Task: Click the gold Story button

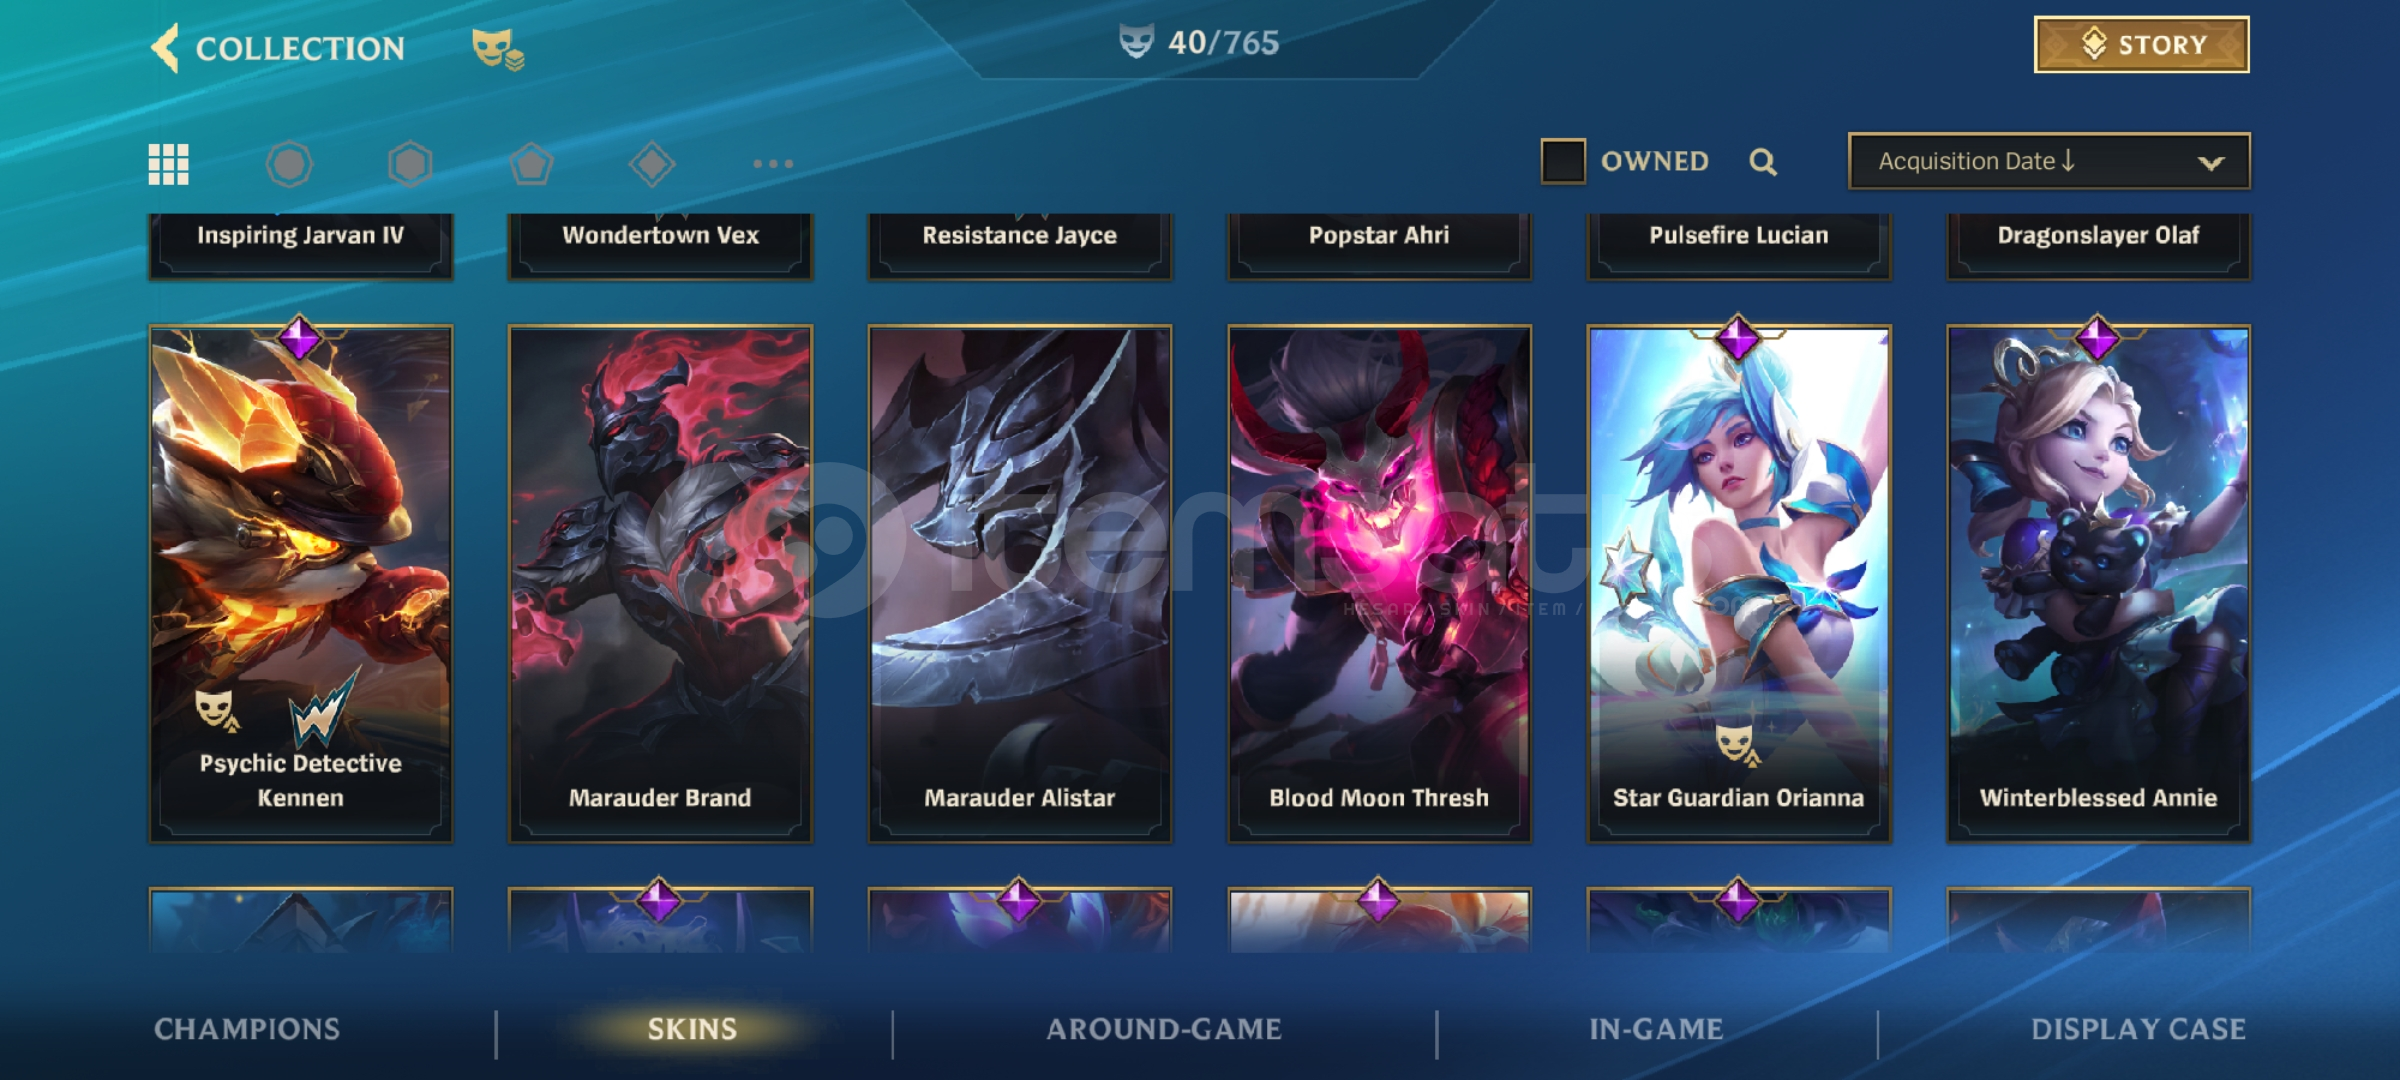Action: (2142, 45)
